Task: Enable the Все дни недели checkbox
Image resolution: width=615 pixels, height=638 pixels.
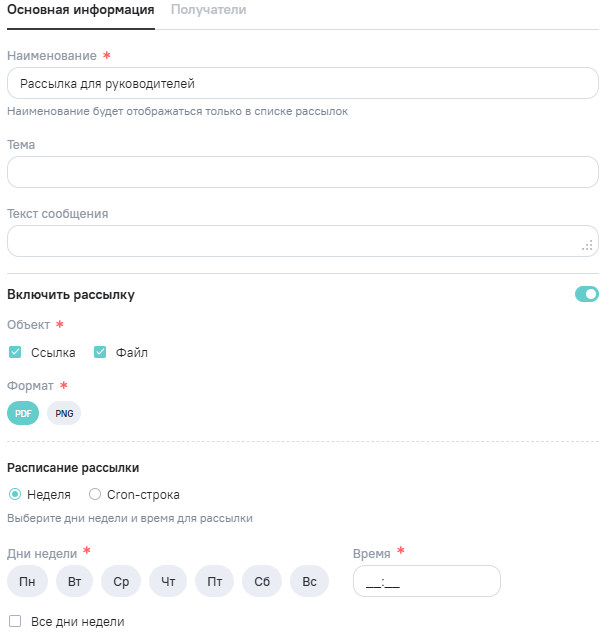Action: click(15, 621)
